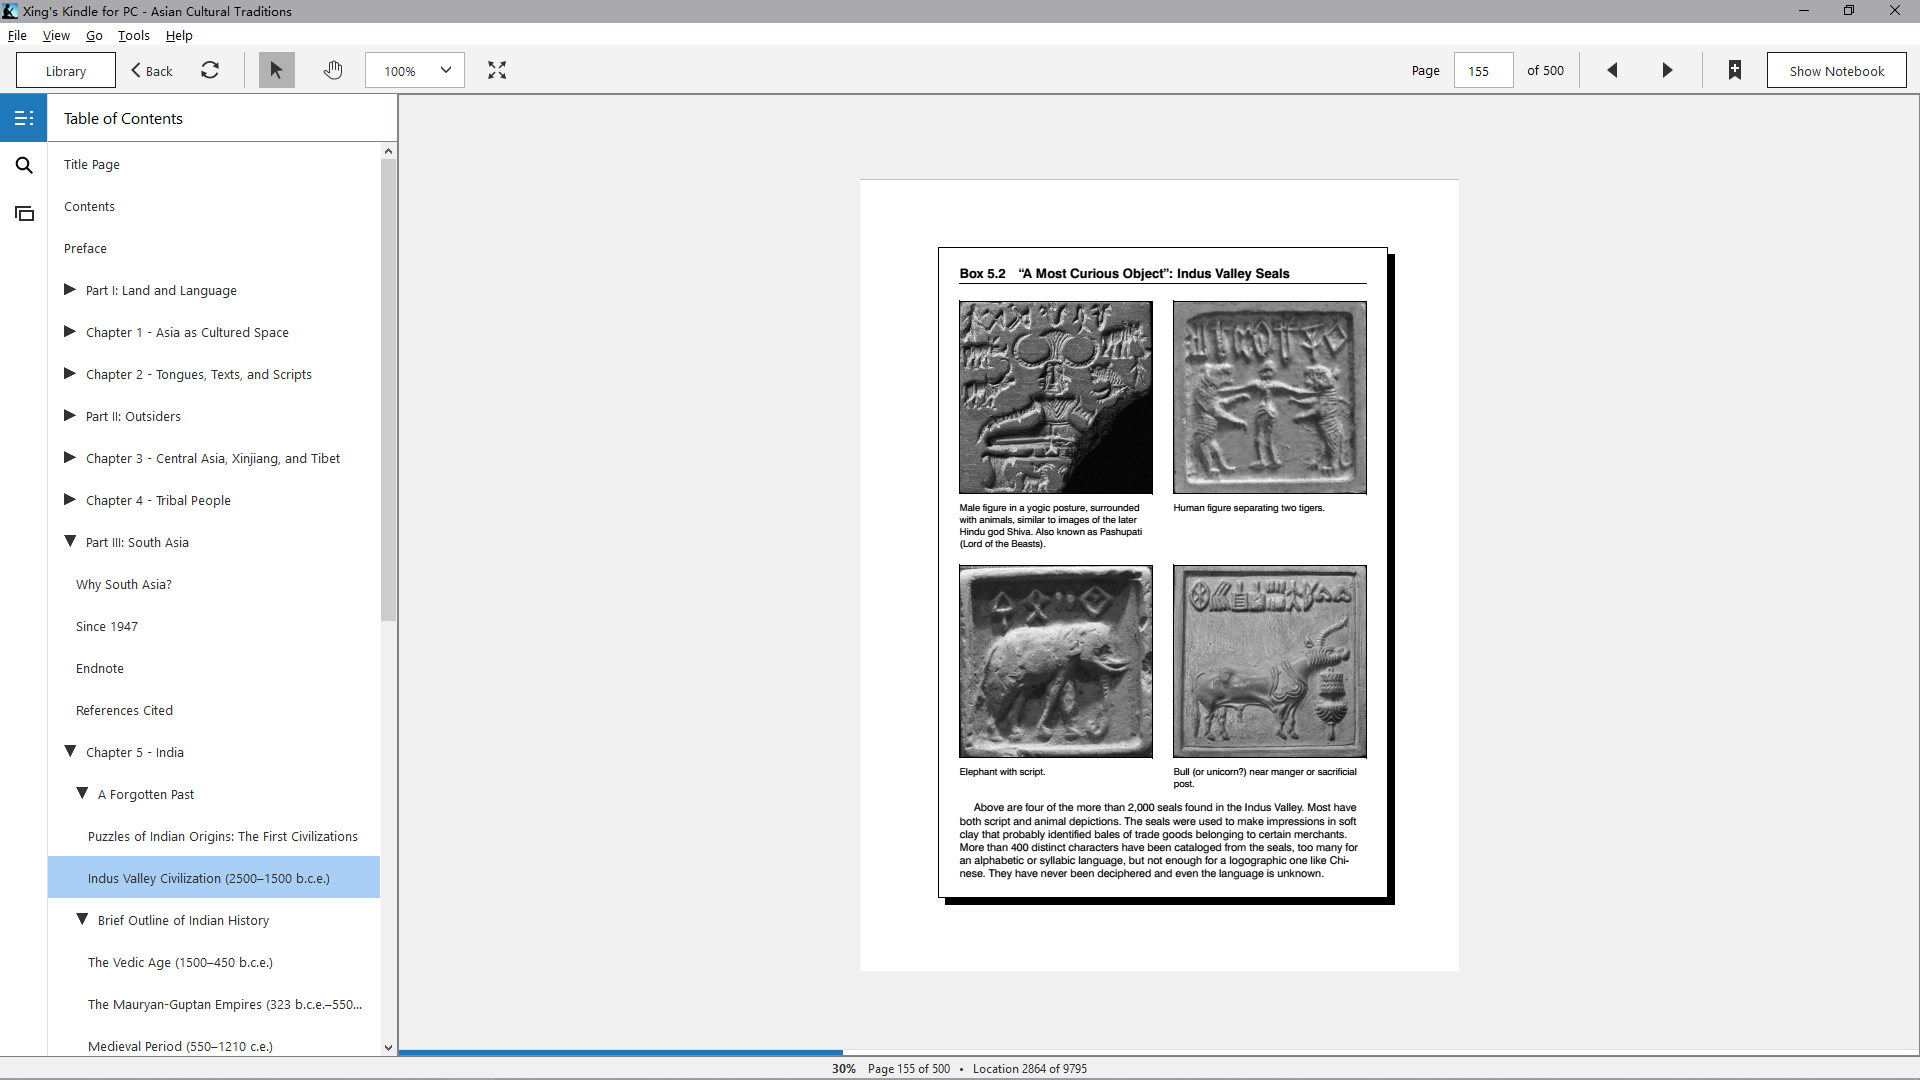
Task: Click the contents scroll down arrow
Action: [x=388, y=1047]
